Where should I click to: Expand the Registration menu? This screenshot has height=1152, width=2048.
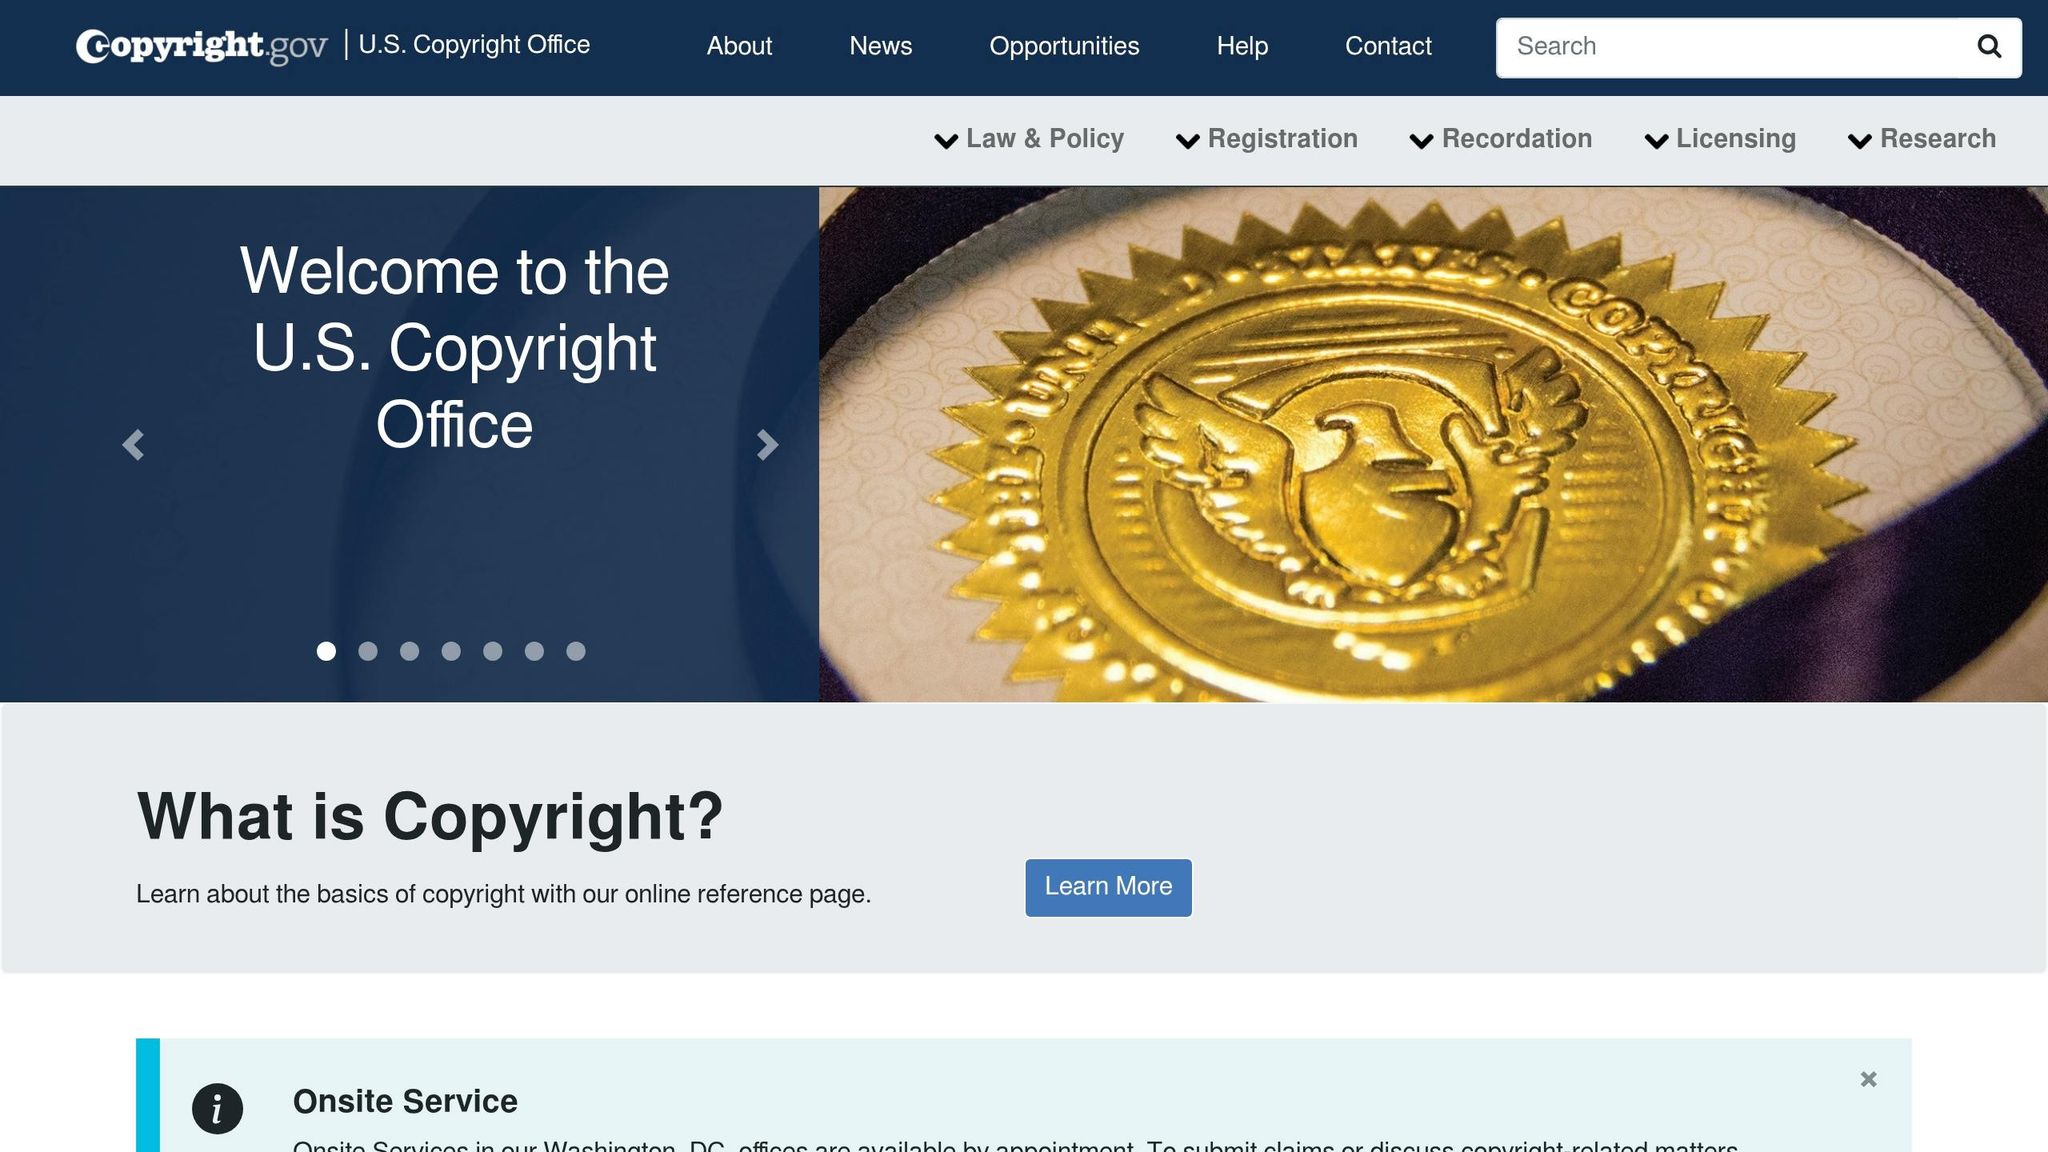[1267, 139]
